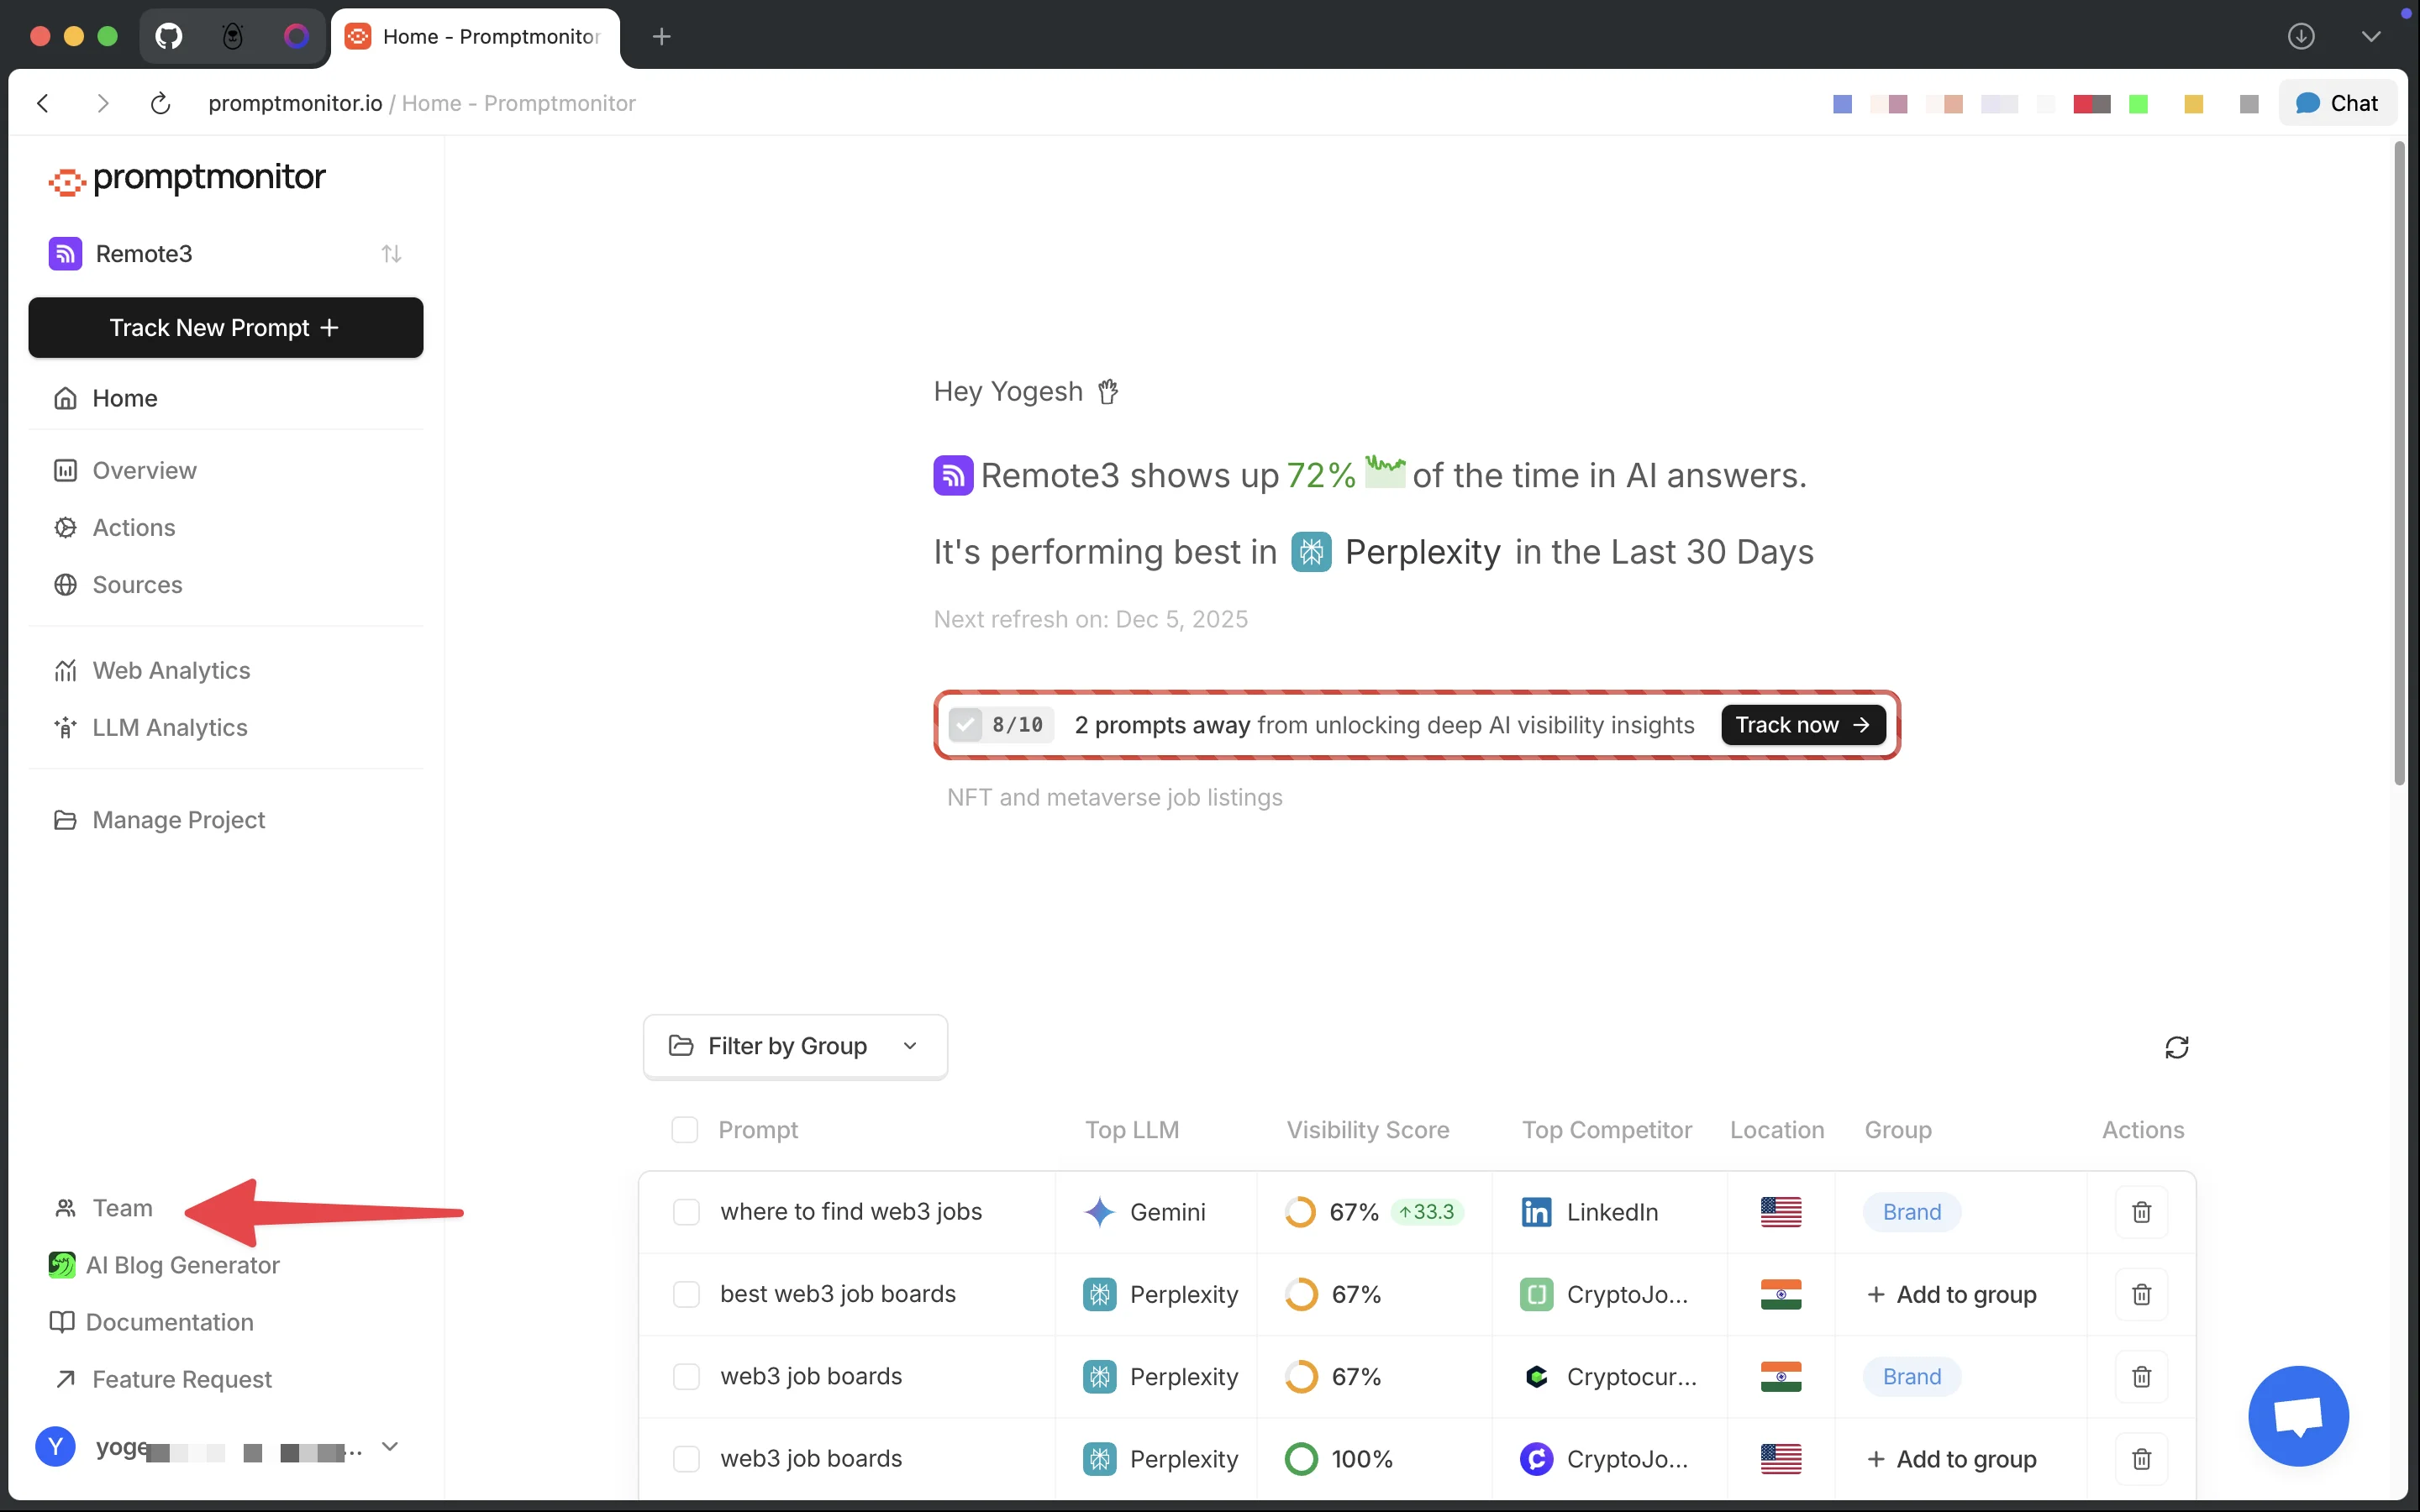Tick the 'best web3 job boards' row checkbox
2420x1512 pixels.
coord(686,1294)
